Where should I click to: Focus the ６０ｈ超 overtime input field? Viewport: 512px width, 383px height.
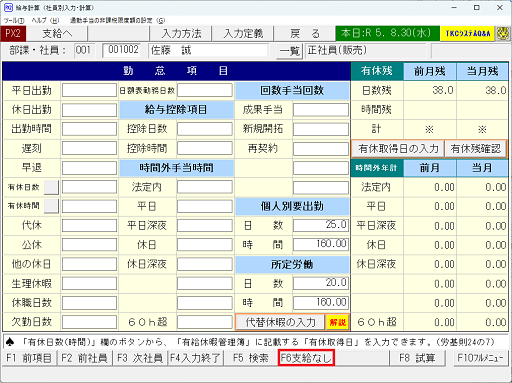tap(205, 322)
